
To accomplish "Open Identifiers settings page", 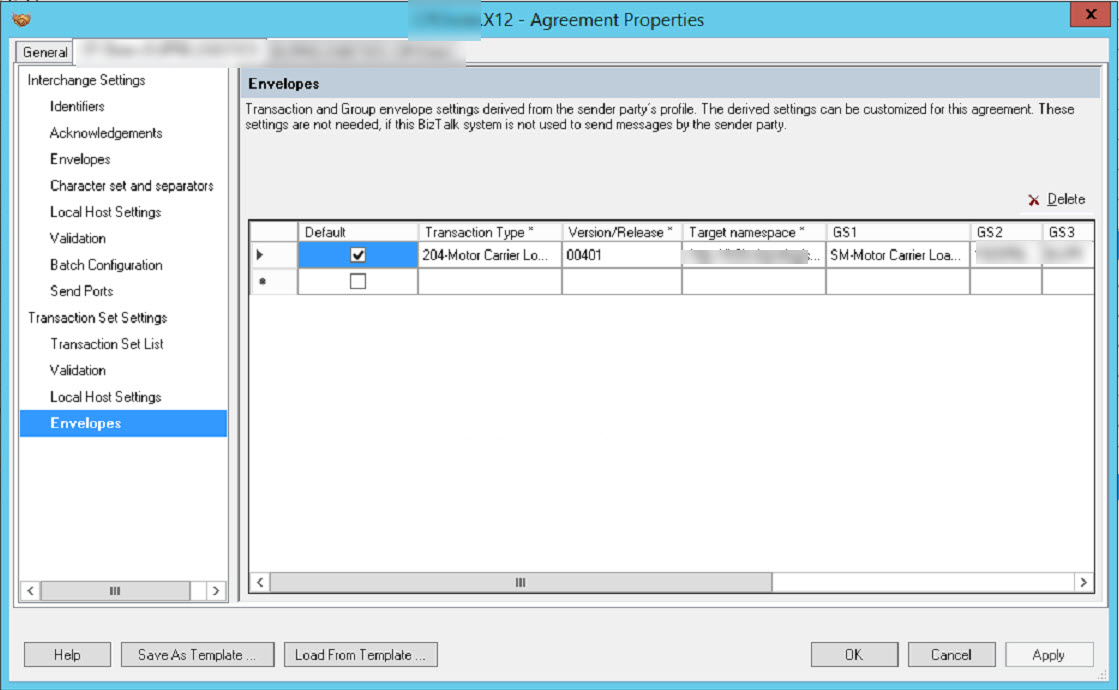I will [77, 106].
